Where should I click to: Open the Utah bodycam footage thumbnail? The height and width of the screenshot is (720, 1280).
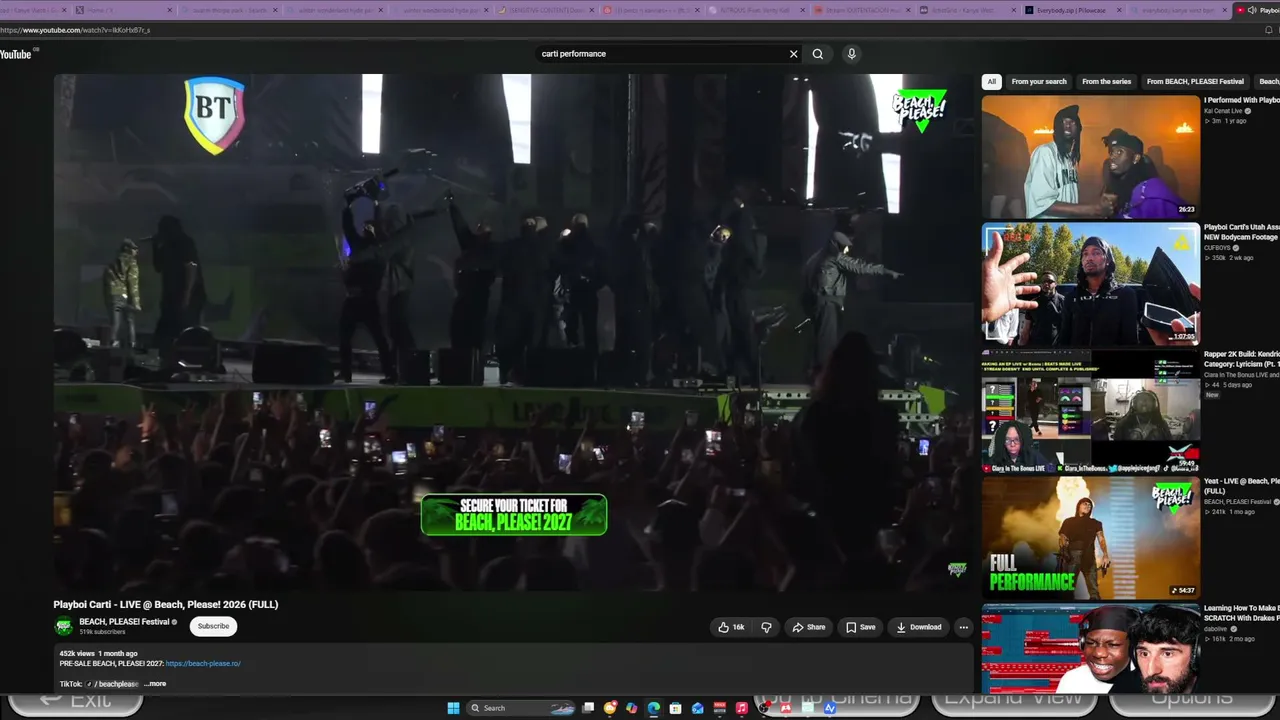point(1091,283)
